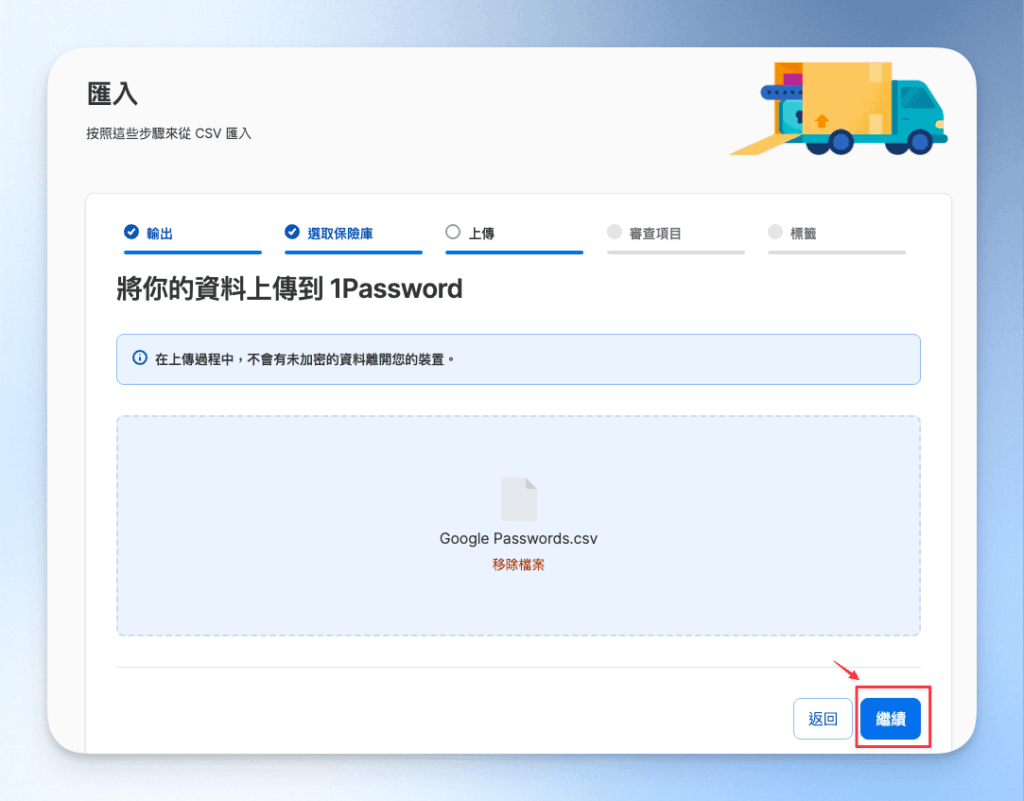Viewport: 1024px width, 801px height.
Task: Click the circle indicator beside 上傳
Action: 453,232
